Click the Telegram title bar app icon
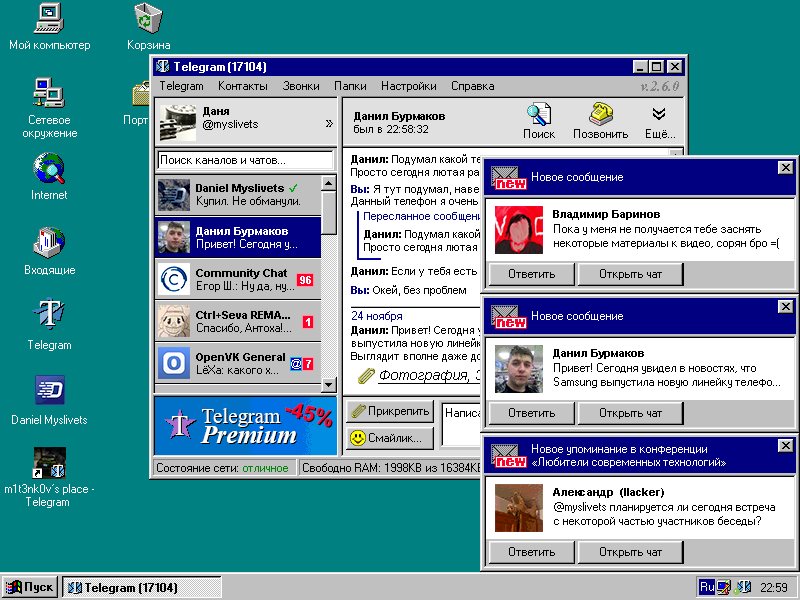The height and width of the screenshot is (600, 800). pos(163,66)
